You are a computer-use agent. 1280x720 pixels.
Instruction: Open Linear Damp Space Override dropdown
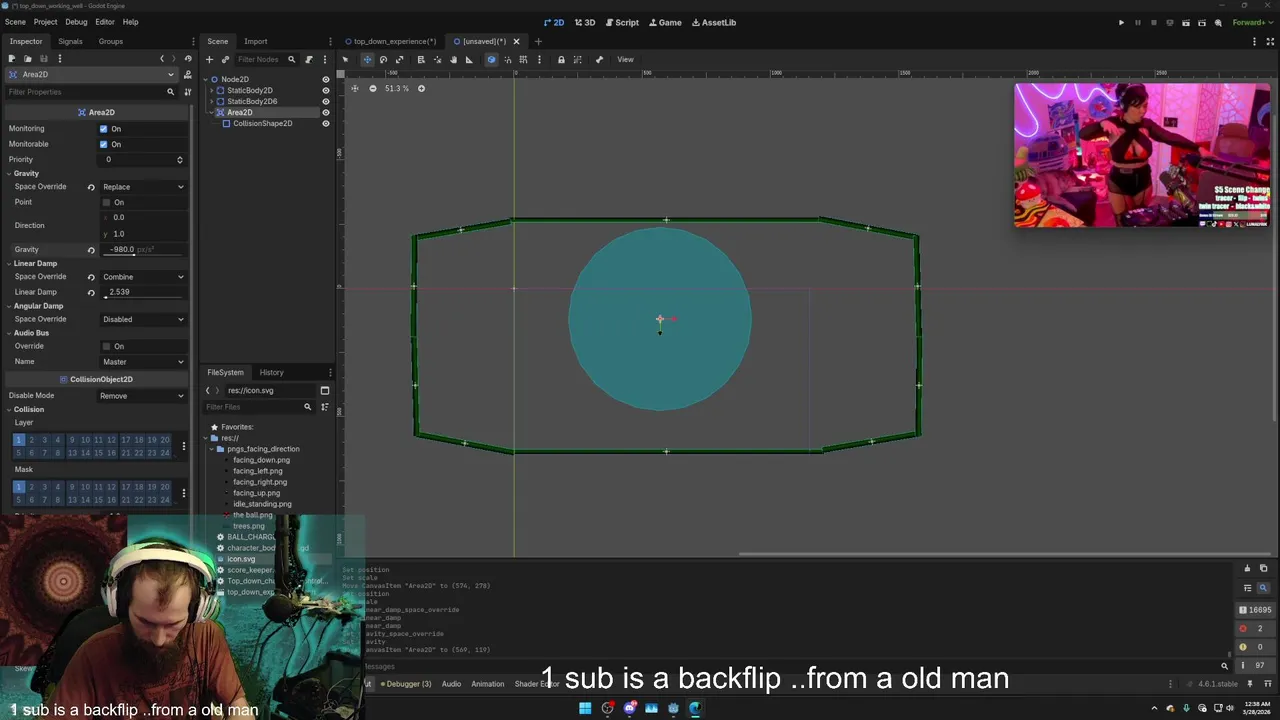pyautogui.click(x=143, y=277)
